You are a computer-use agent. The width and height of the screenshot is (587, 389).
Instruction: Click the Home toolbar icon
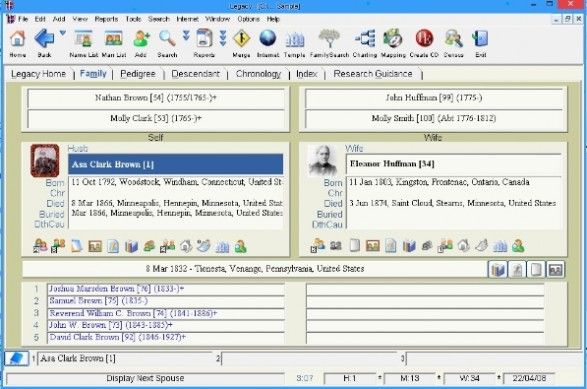[17, 39]
